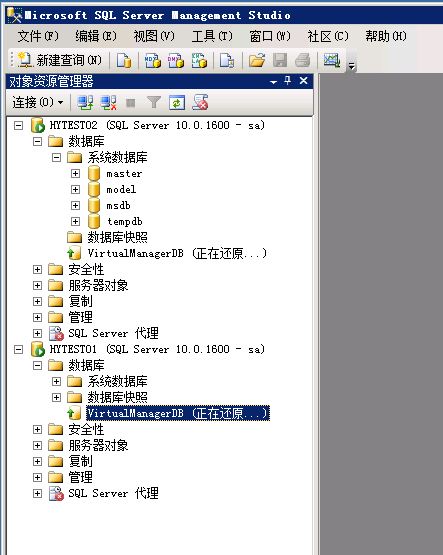Select the HYTEST02 server entry
Screen dimensions: 443x555
click(157, 125)
